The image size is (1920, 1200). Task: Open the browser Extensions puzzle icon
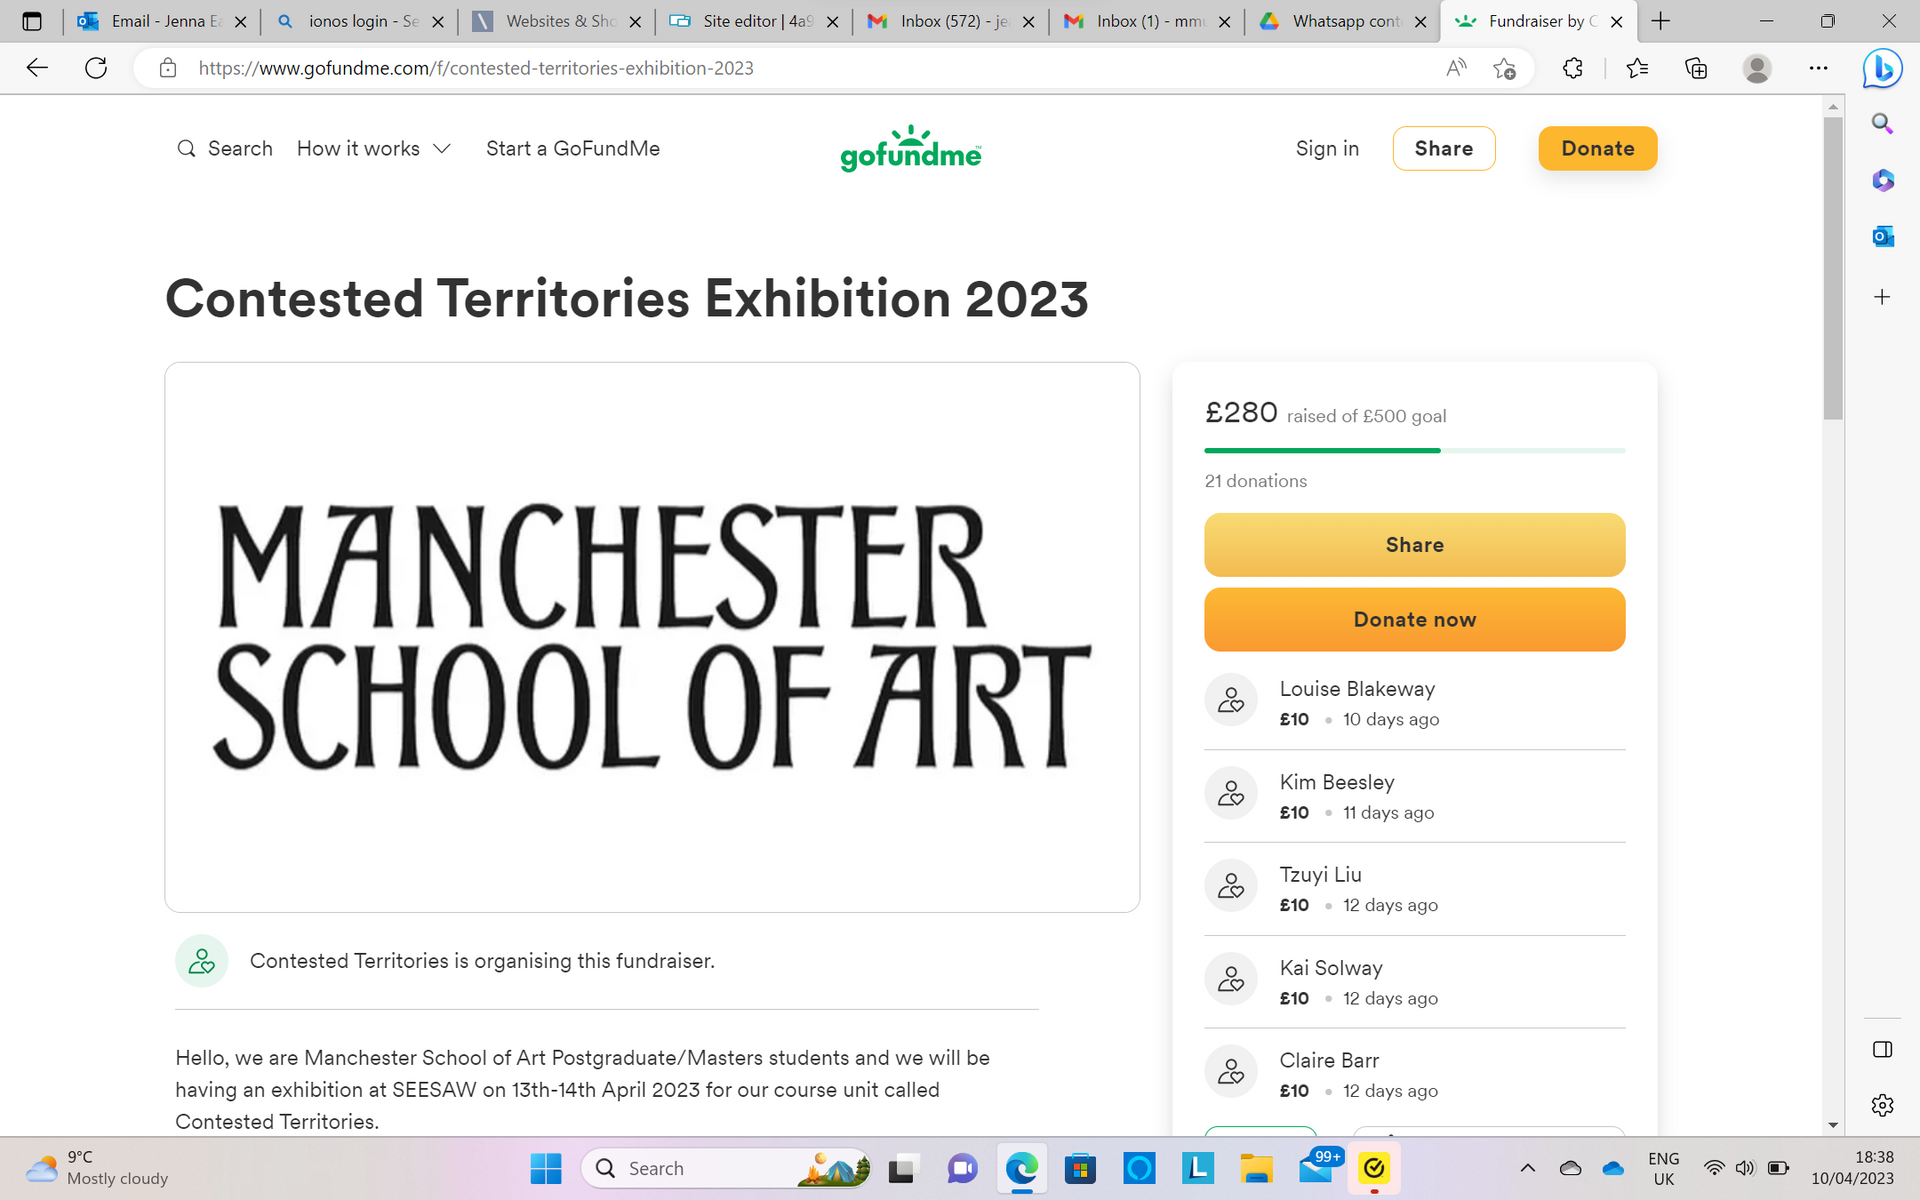[x=1573, y=68]
